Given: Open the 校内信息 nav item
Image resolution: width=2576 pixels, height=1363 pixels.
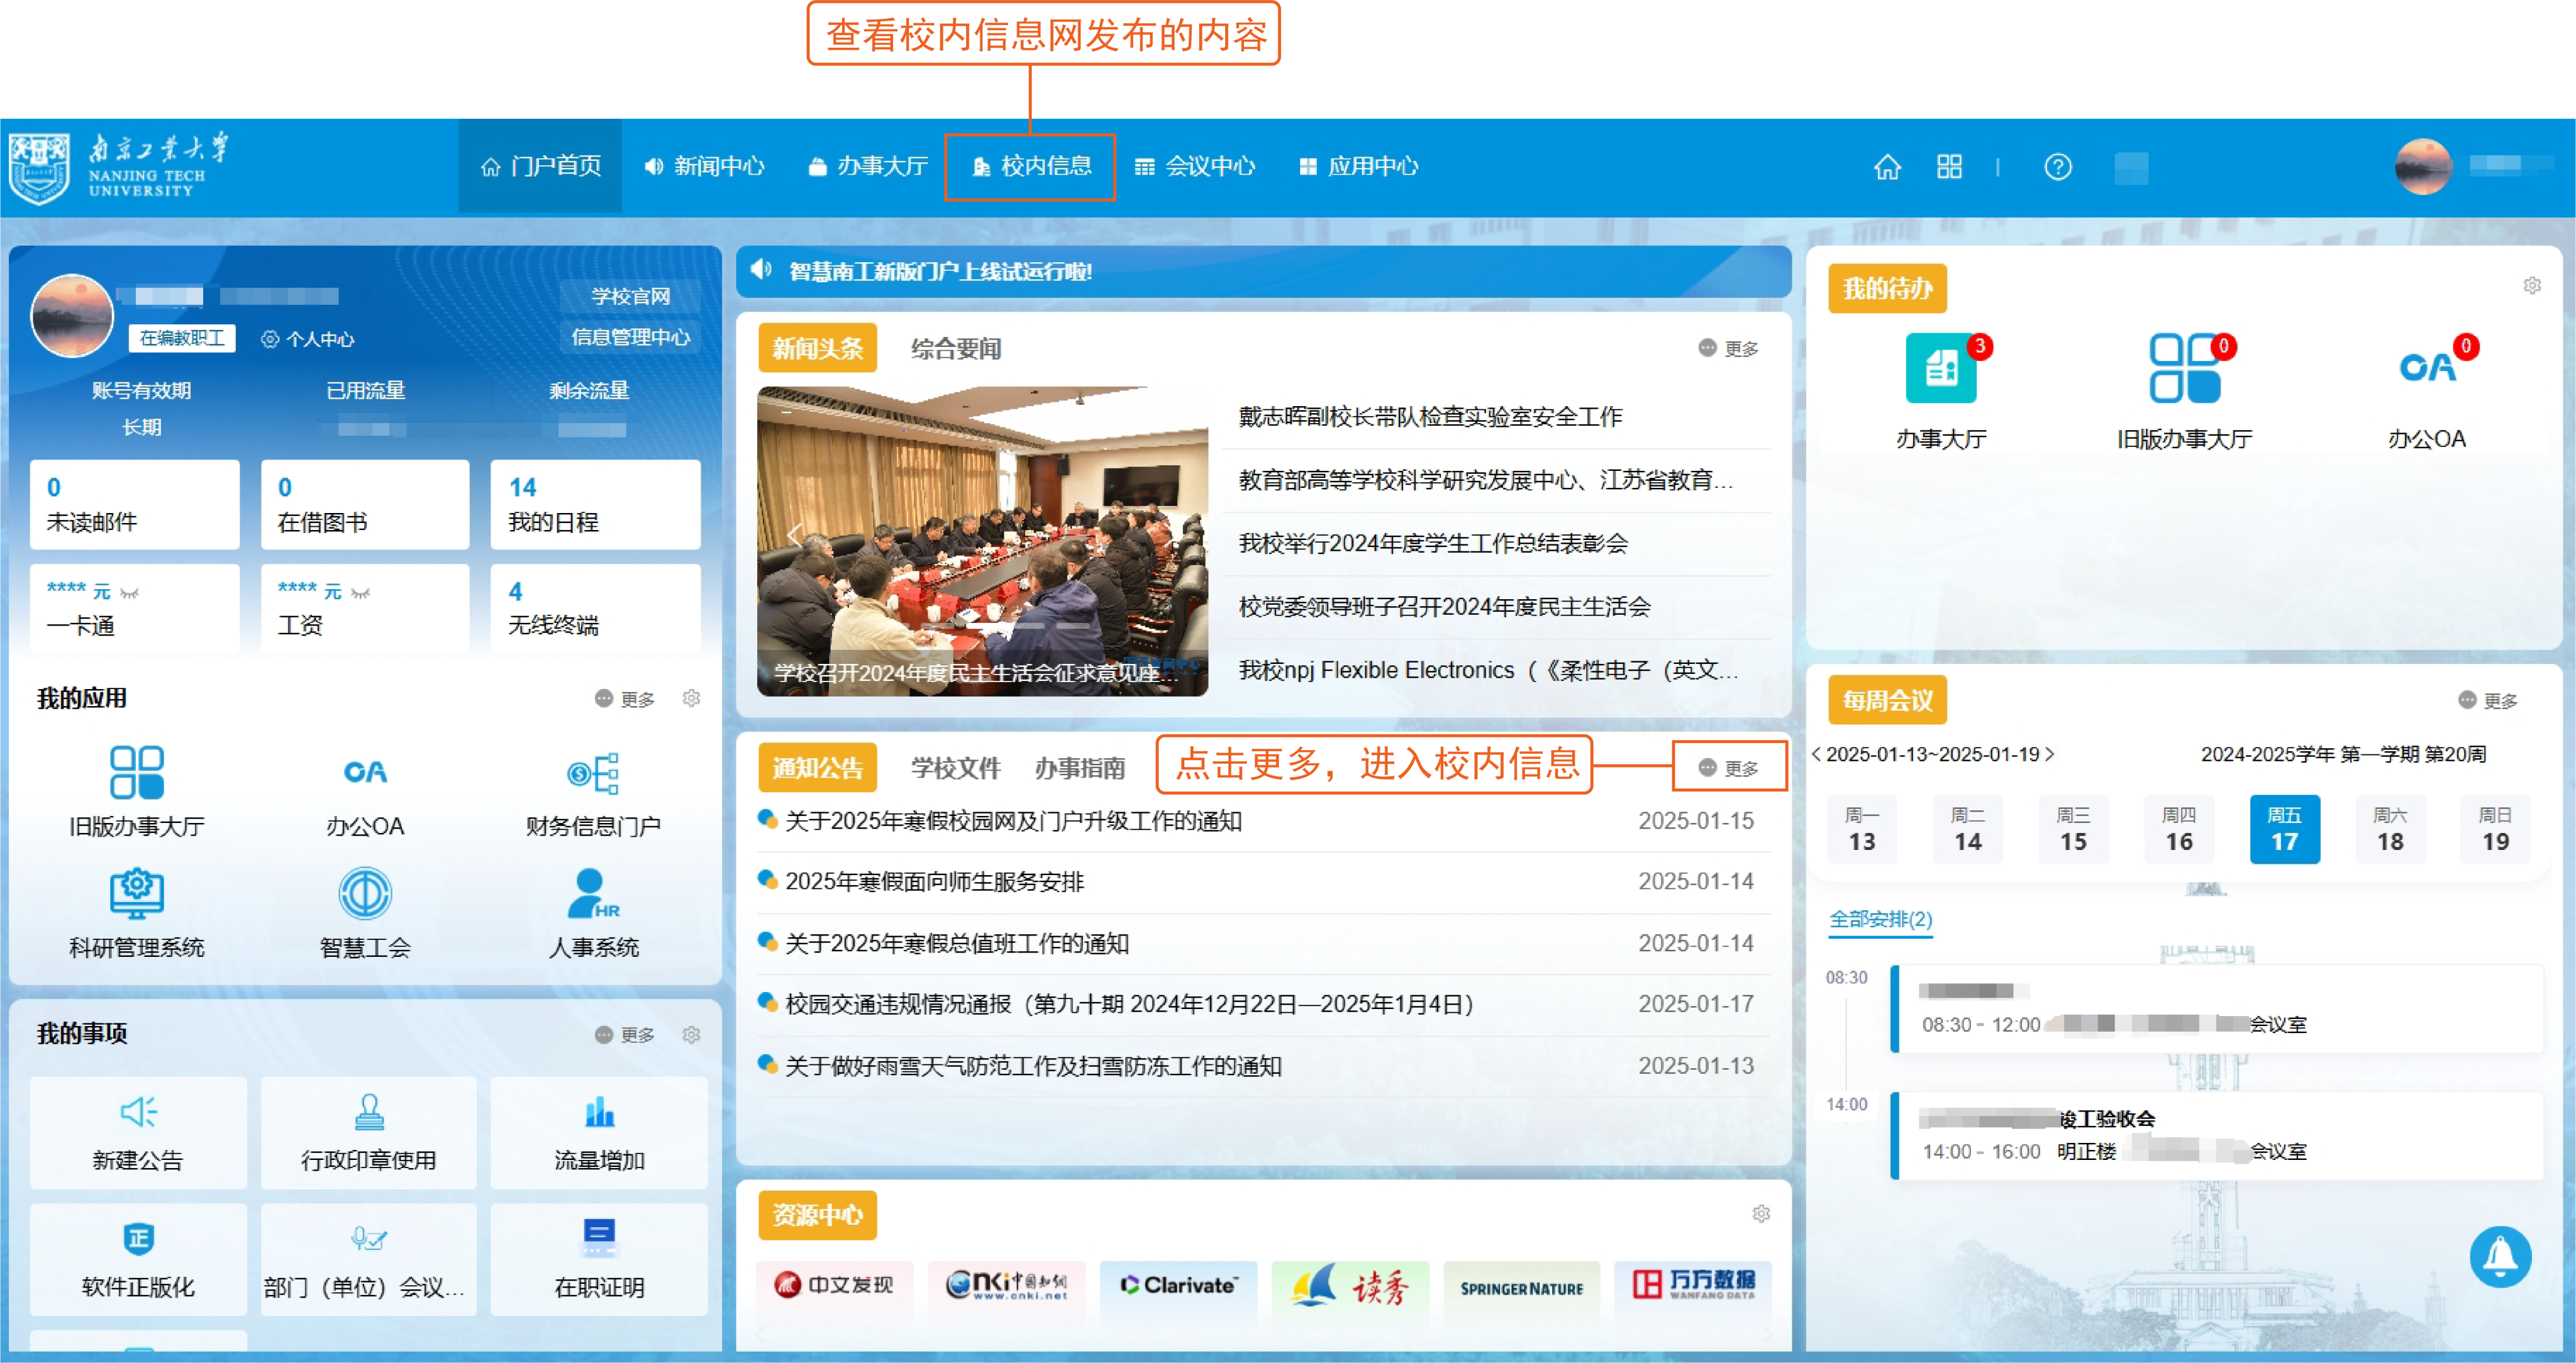Looking at the screenshot, I should click(1031, 166).
